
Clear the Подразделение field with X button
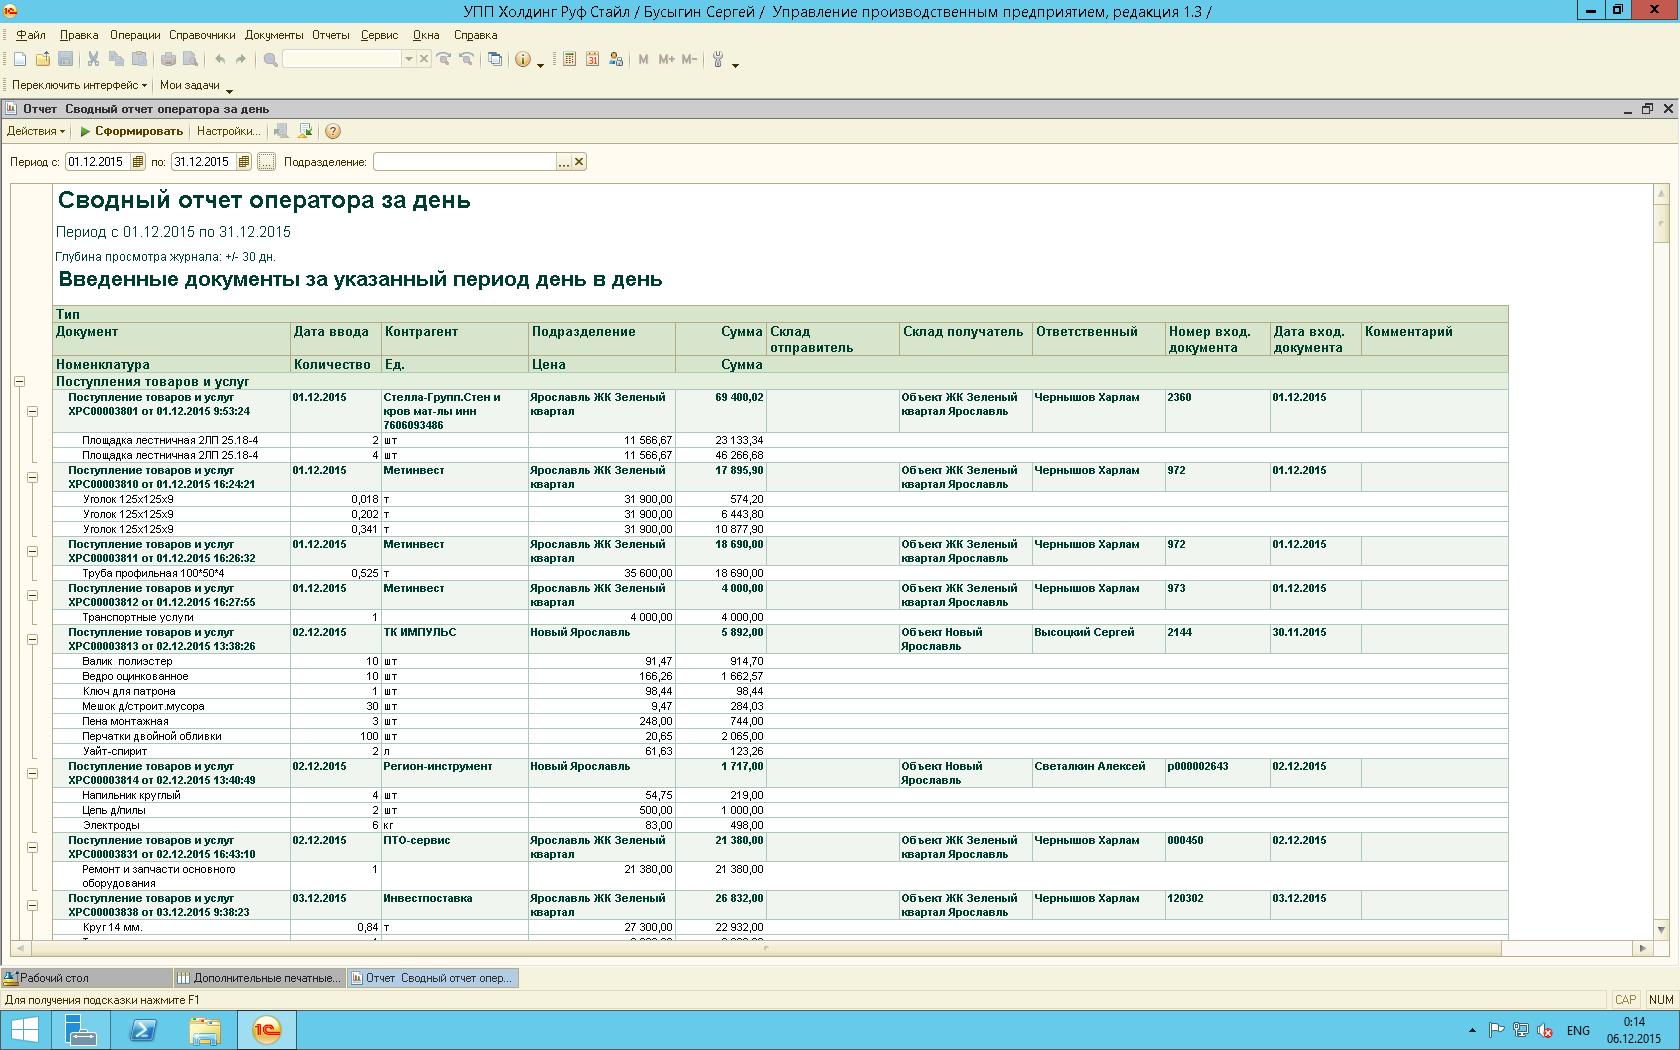tap(579, 162)
